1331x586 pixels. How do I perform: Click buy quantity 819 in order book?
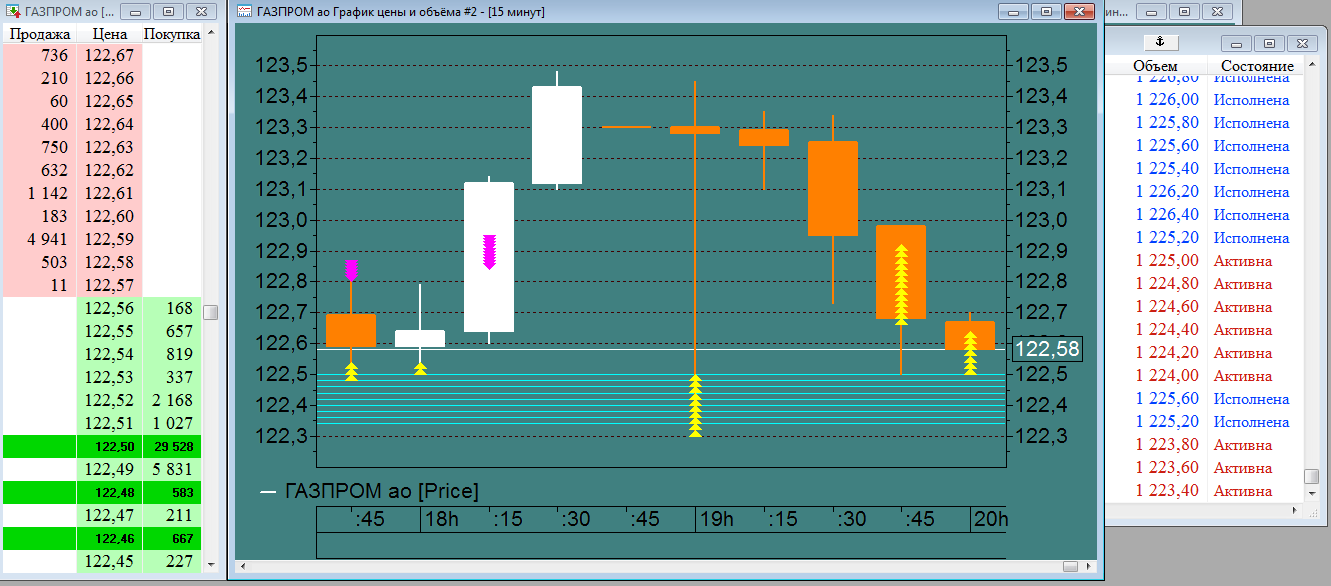click(179, 354)
